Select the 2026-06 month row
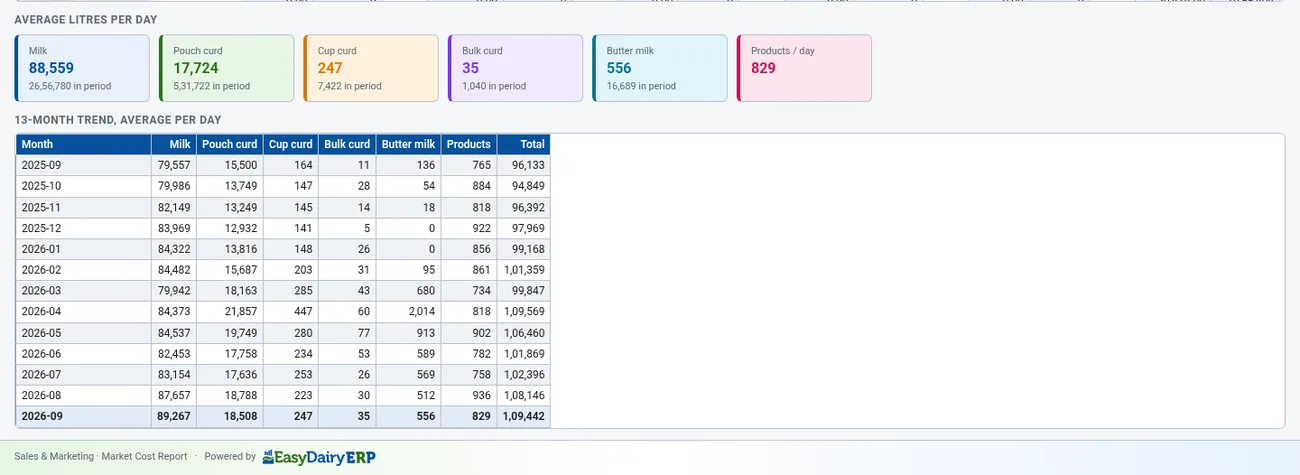 (283, 354)
